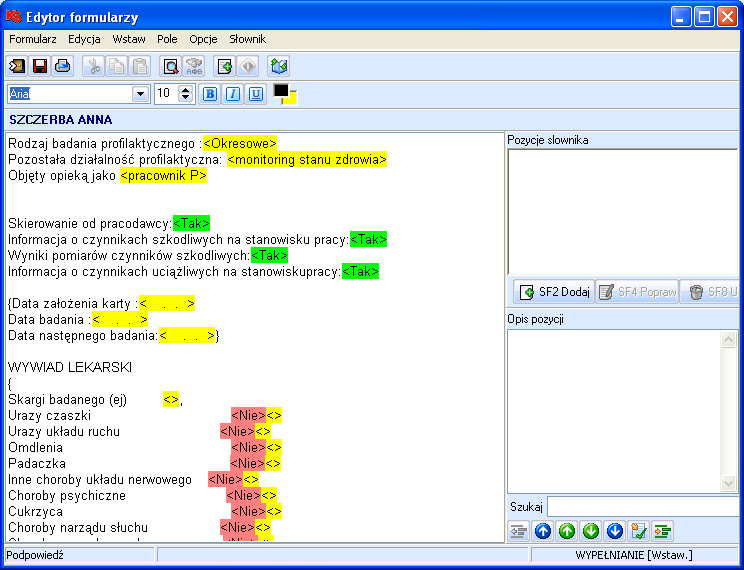Toggle bold formatting
Viewport: 744px width, 570px height.
point(209,94)
